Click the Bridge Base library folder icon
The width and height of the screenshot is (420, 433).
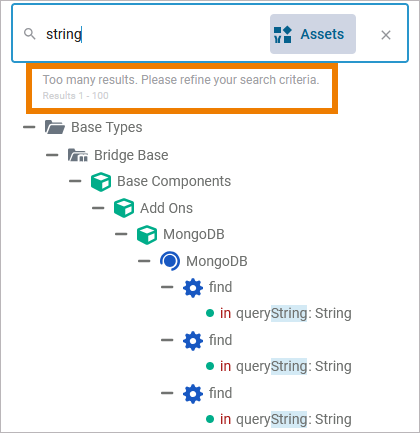[78, 155]
